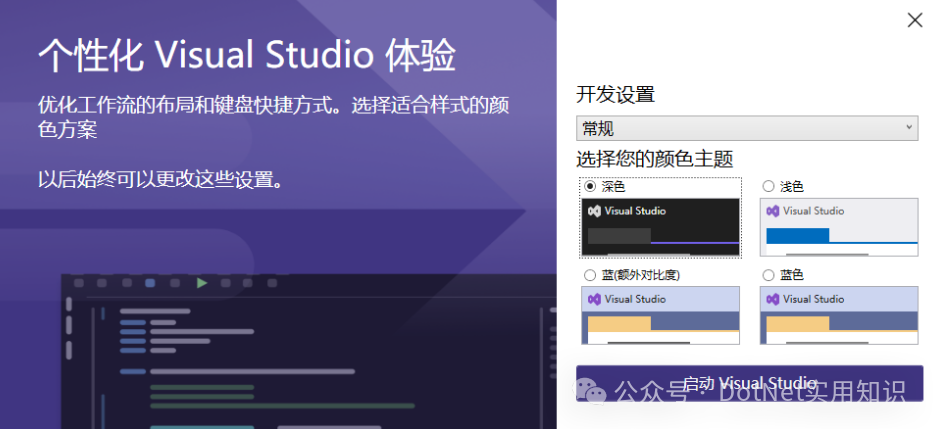Viewport: 936px width, 429px height.
Task: Choose the 蓝(额外对比度) theme radio button
Action: coord(590,275)
